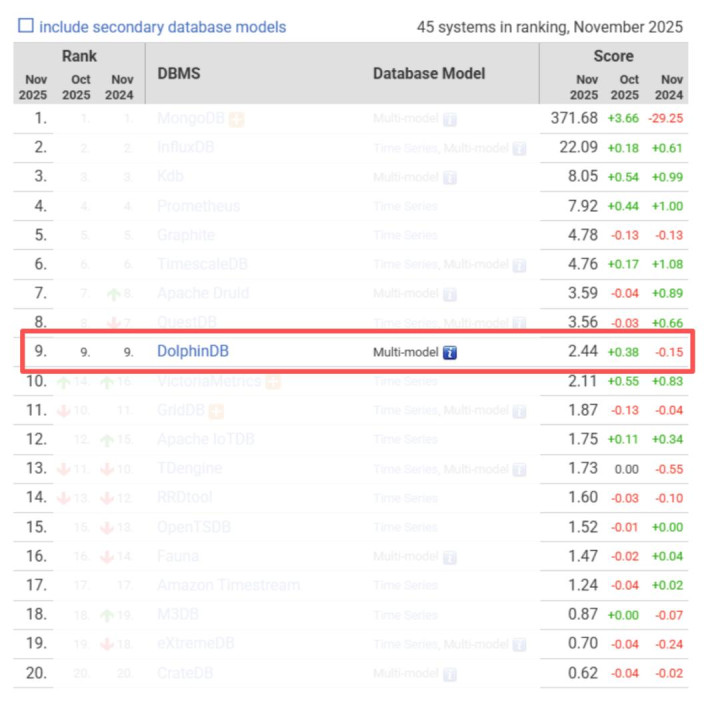Open the InfluxDB system link
Screen dimensions: 720x712
pyautogui.click(x=186, y=147)
